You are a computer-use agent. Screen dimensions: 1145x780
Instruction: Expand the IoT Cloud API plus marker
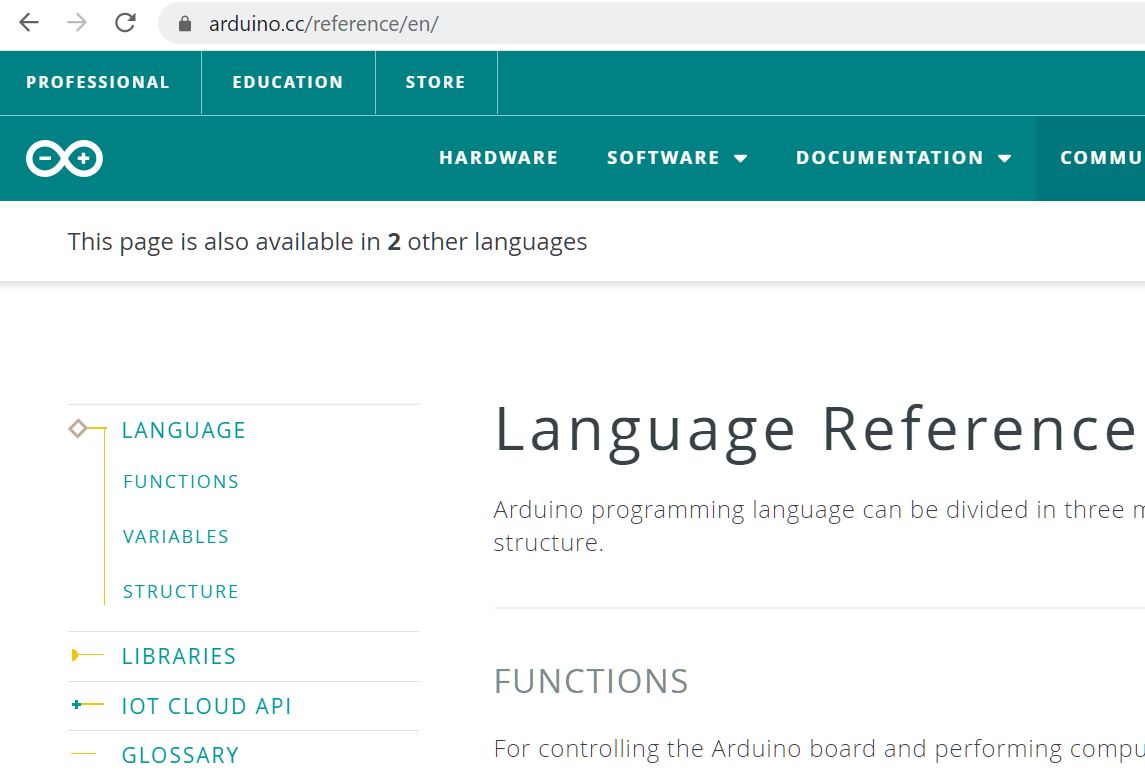(77, 705)
